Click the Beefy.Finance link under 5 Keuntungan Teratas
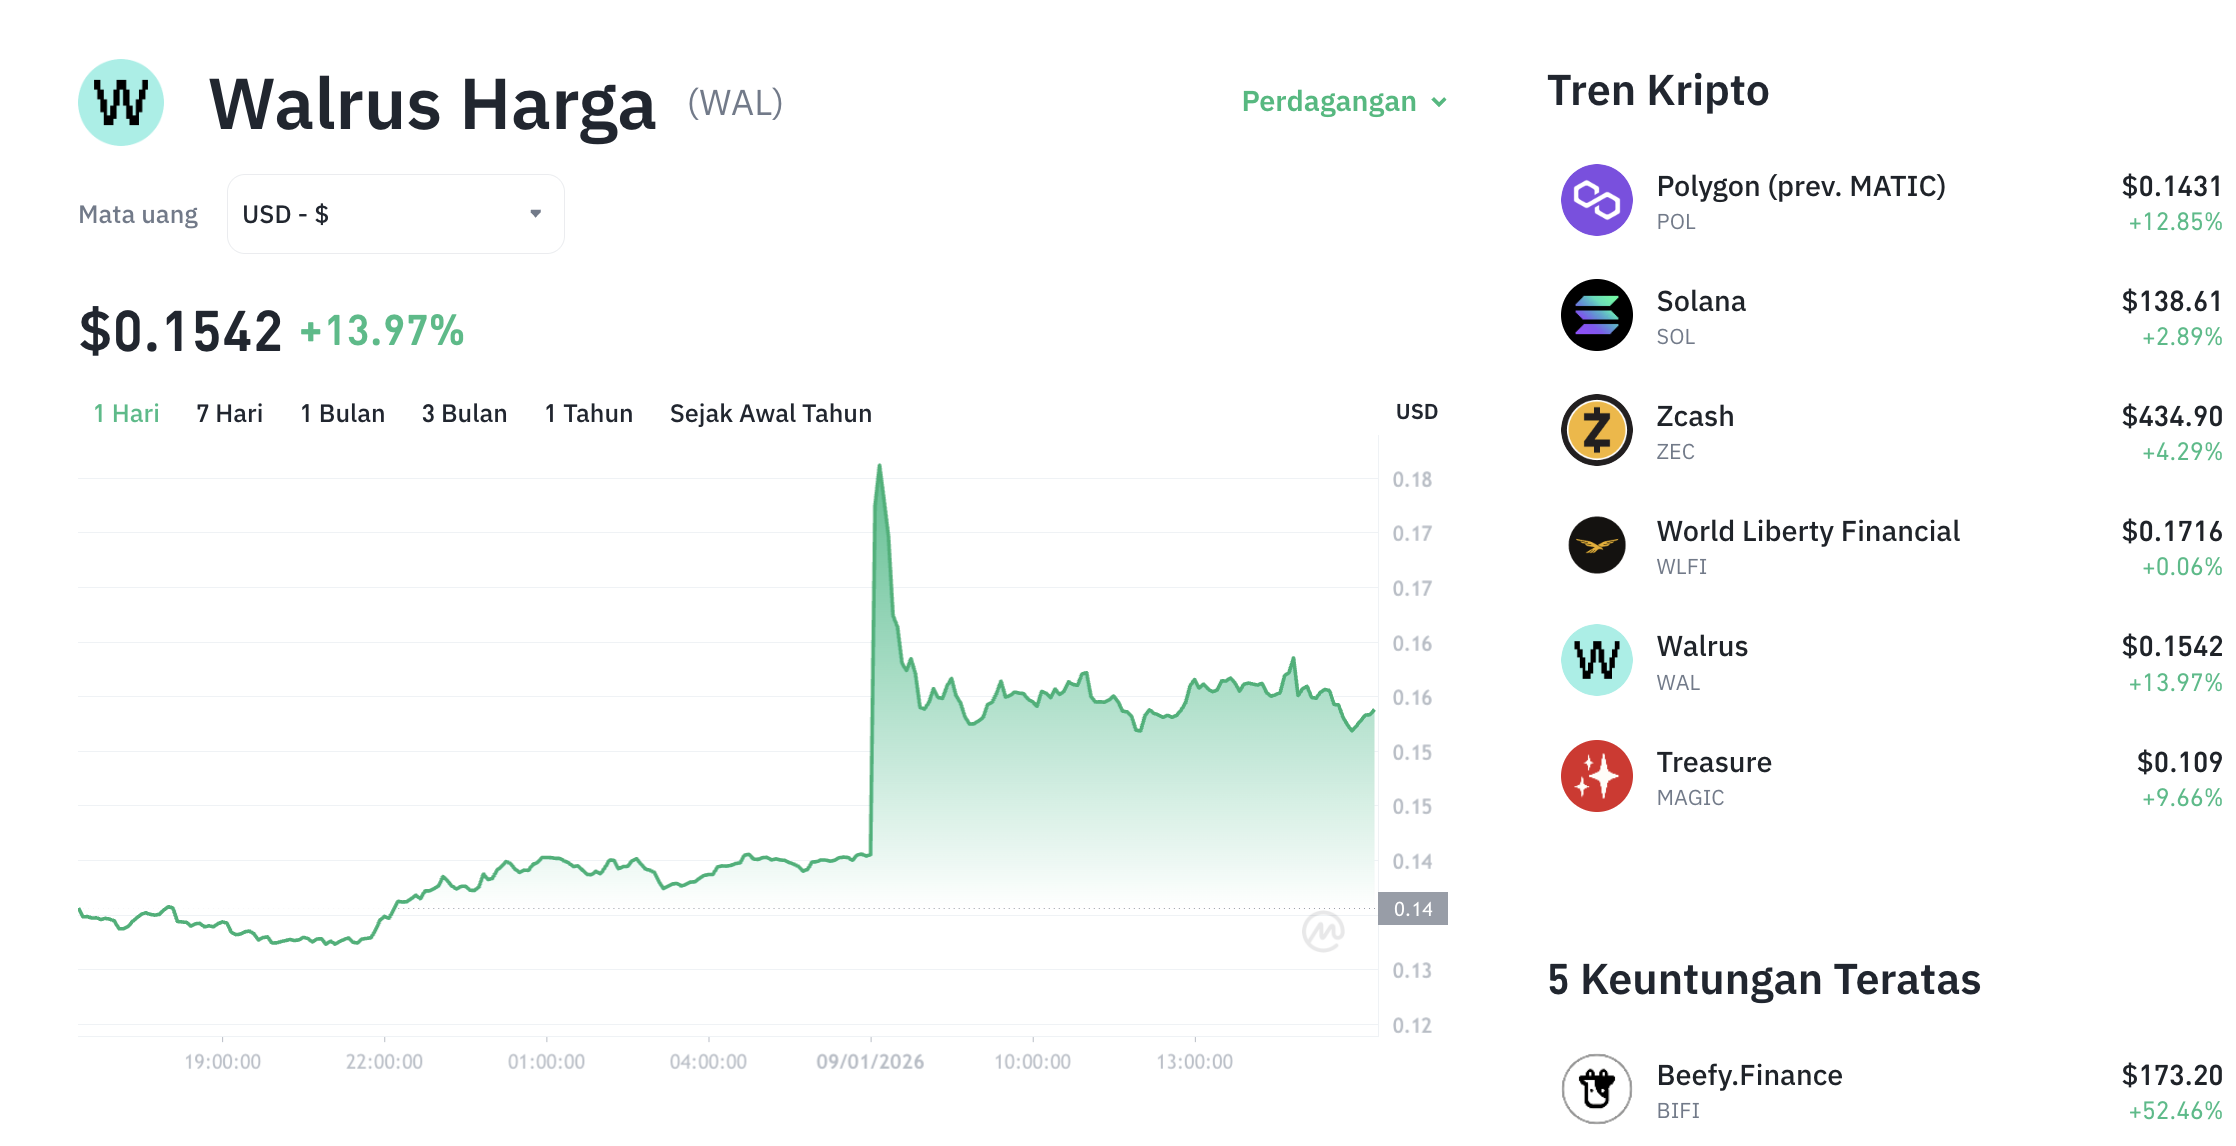Screen dimensions: 2236x1146 pos(1749,1075)
